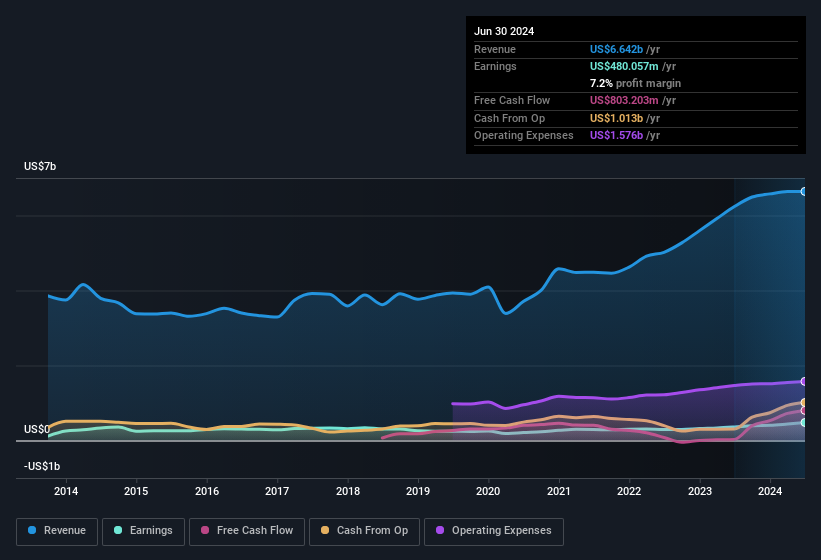The height and width of the screenshot is (560, 821).
Task: Click the Cash From Op label in tooltip
Action: click(x=509, y=118)
